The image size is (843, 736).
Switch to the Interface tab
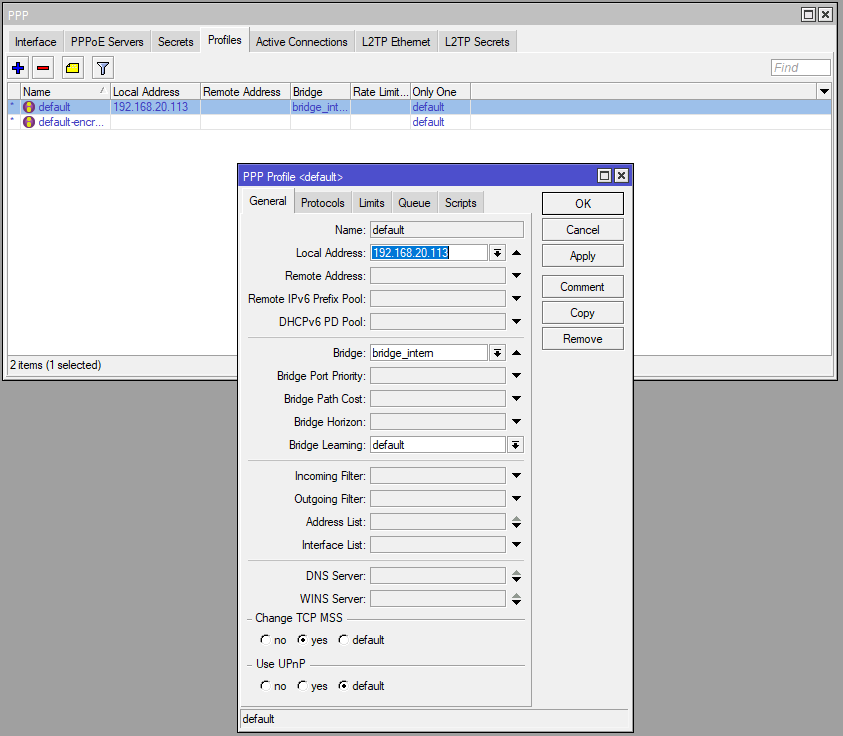point(35,42)
